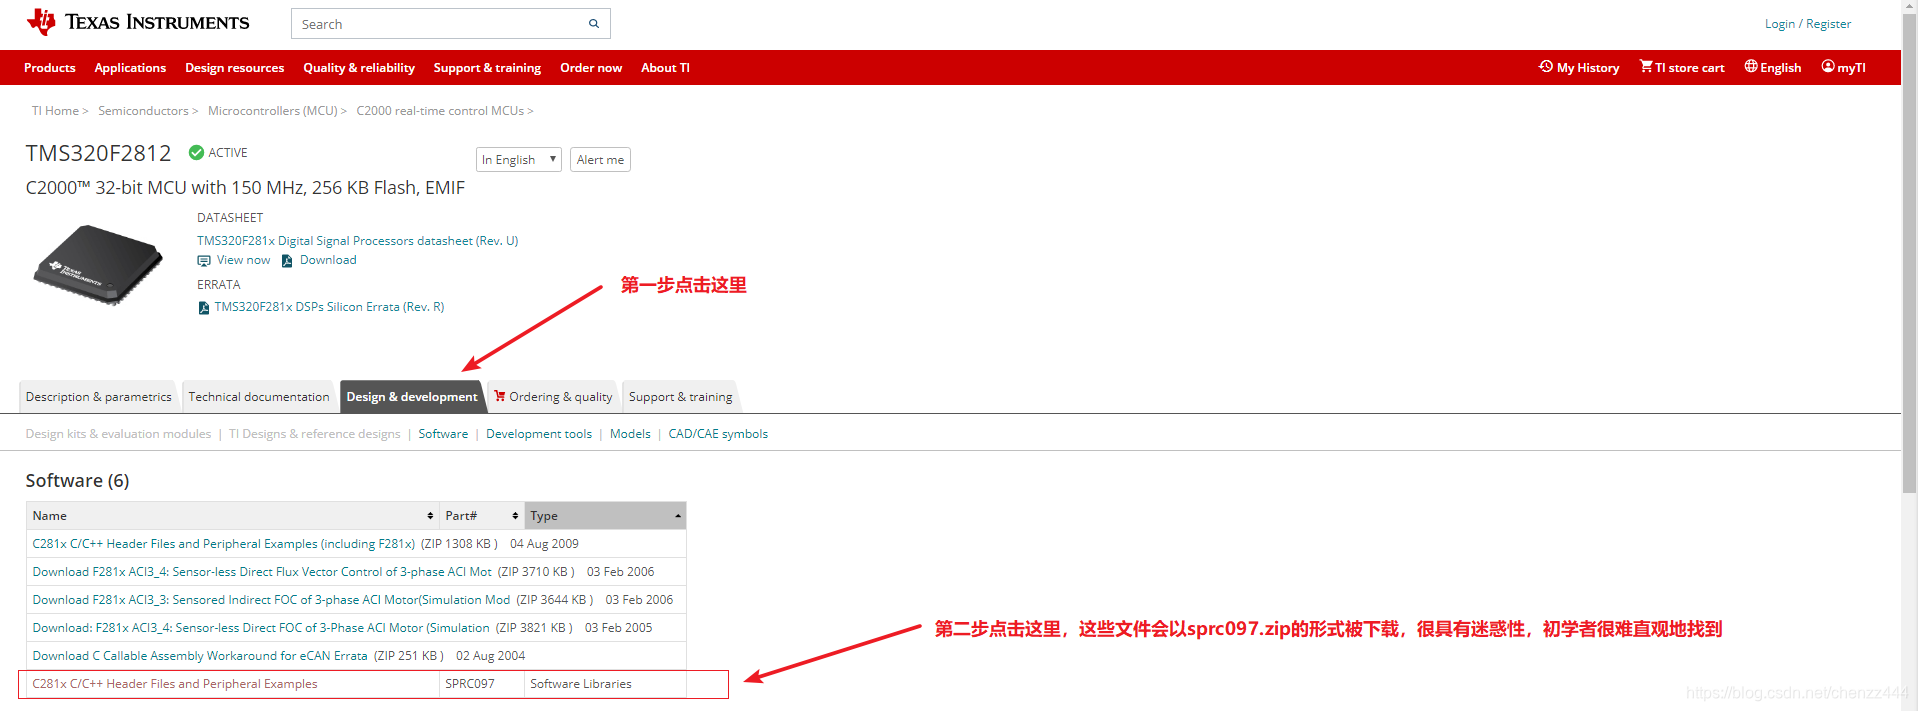Open Quality & reliability menu
The height and width of the screenshot is (711, 1918).
pos(359,68)
